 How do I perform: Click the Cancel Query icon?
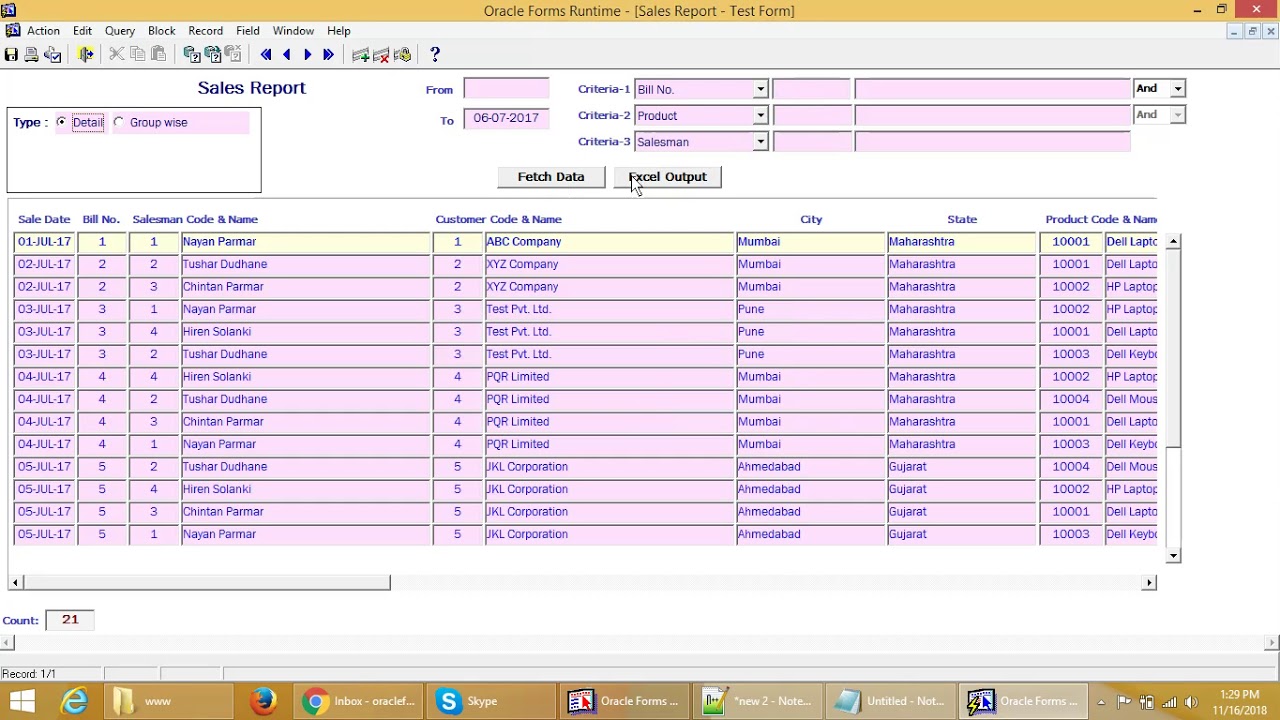point(233,55)
